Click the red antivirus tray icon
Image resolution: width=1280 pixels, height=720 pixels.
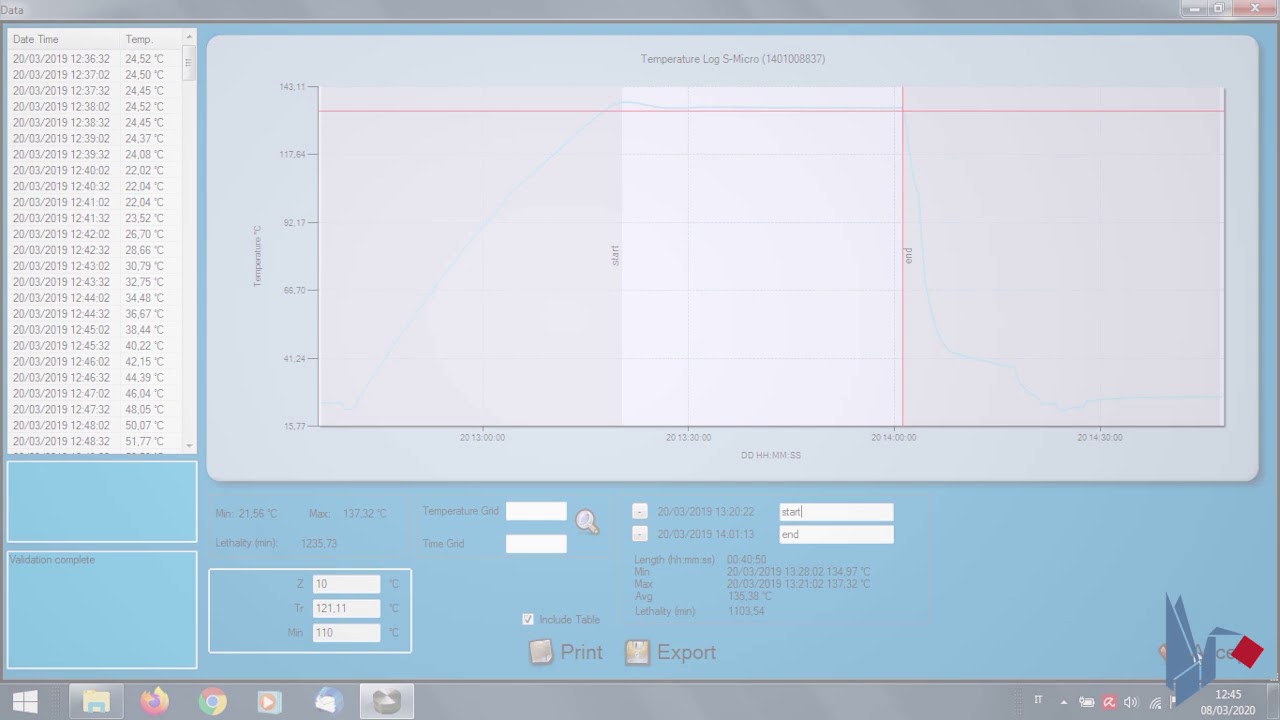1109,703
